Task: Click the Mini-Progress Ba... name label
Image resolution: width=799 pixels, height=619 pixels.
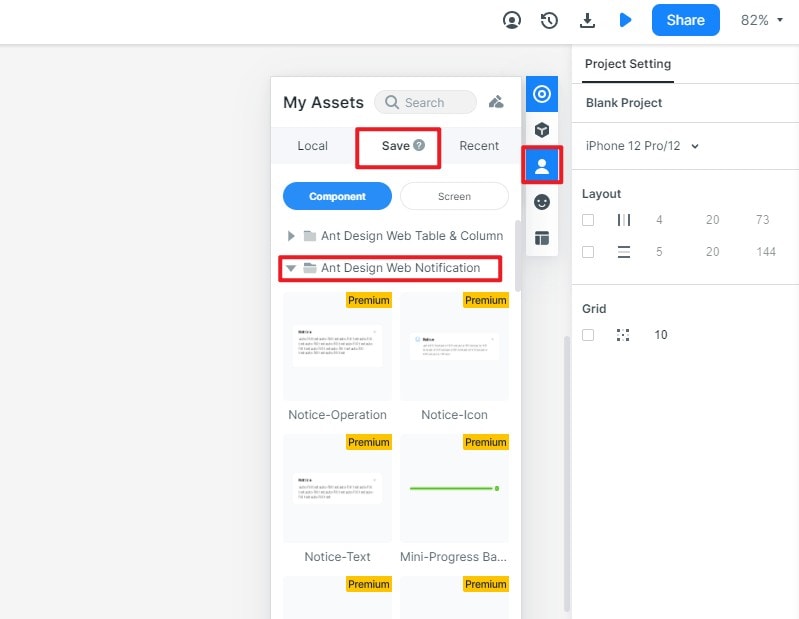Action: [x=454, y=557]
